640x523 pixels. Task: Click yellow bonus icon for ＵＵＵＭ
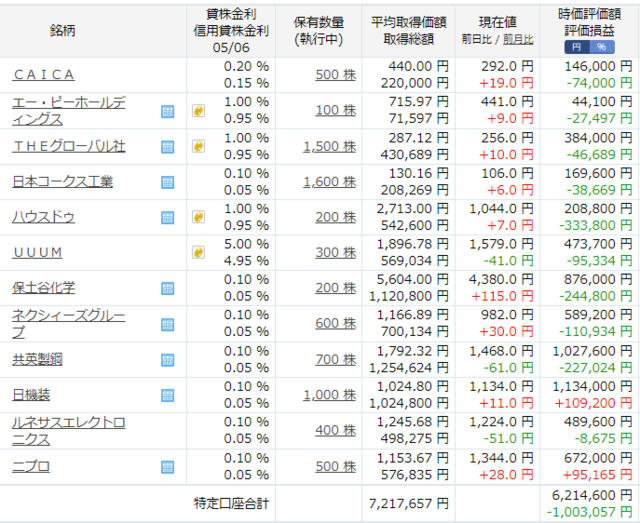[198, 252]
